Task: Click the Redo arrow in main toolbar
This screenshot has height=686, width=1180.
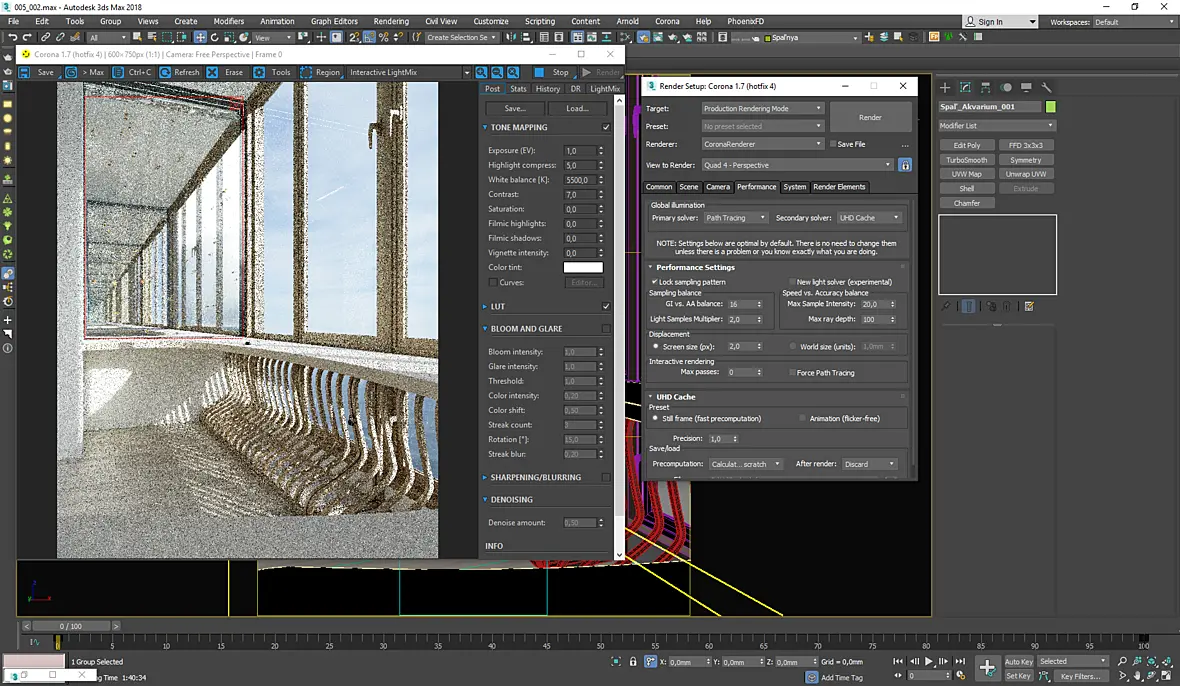Action: 27,37
